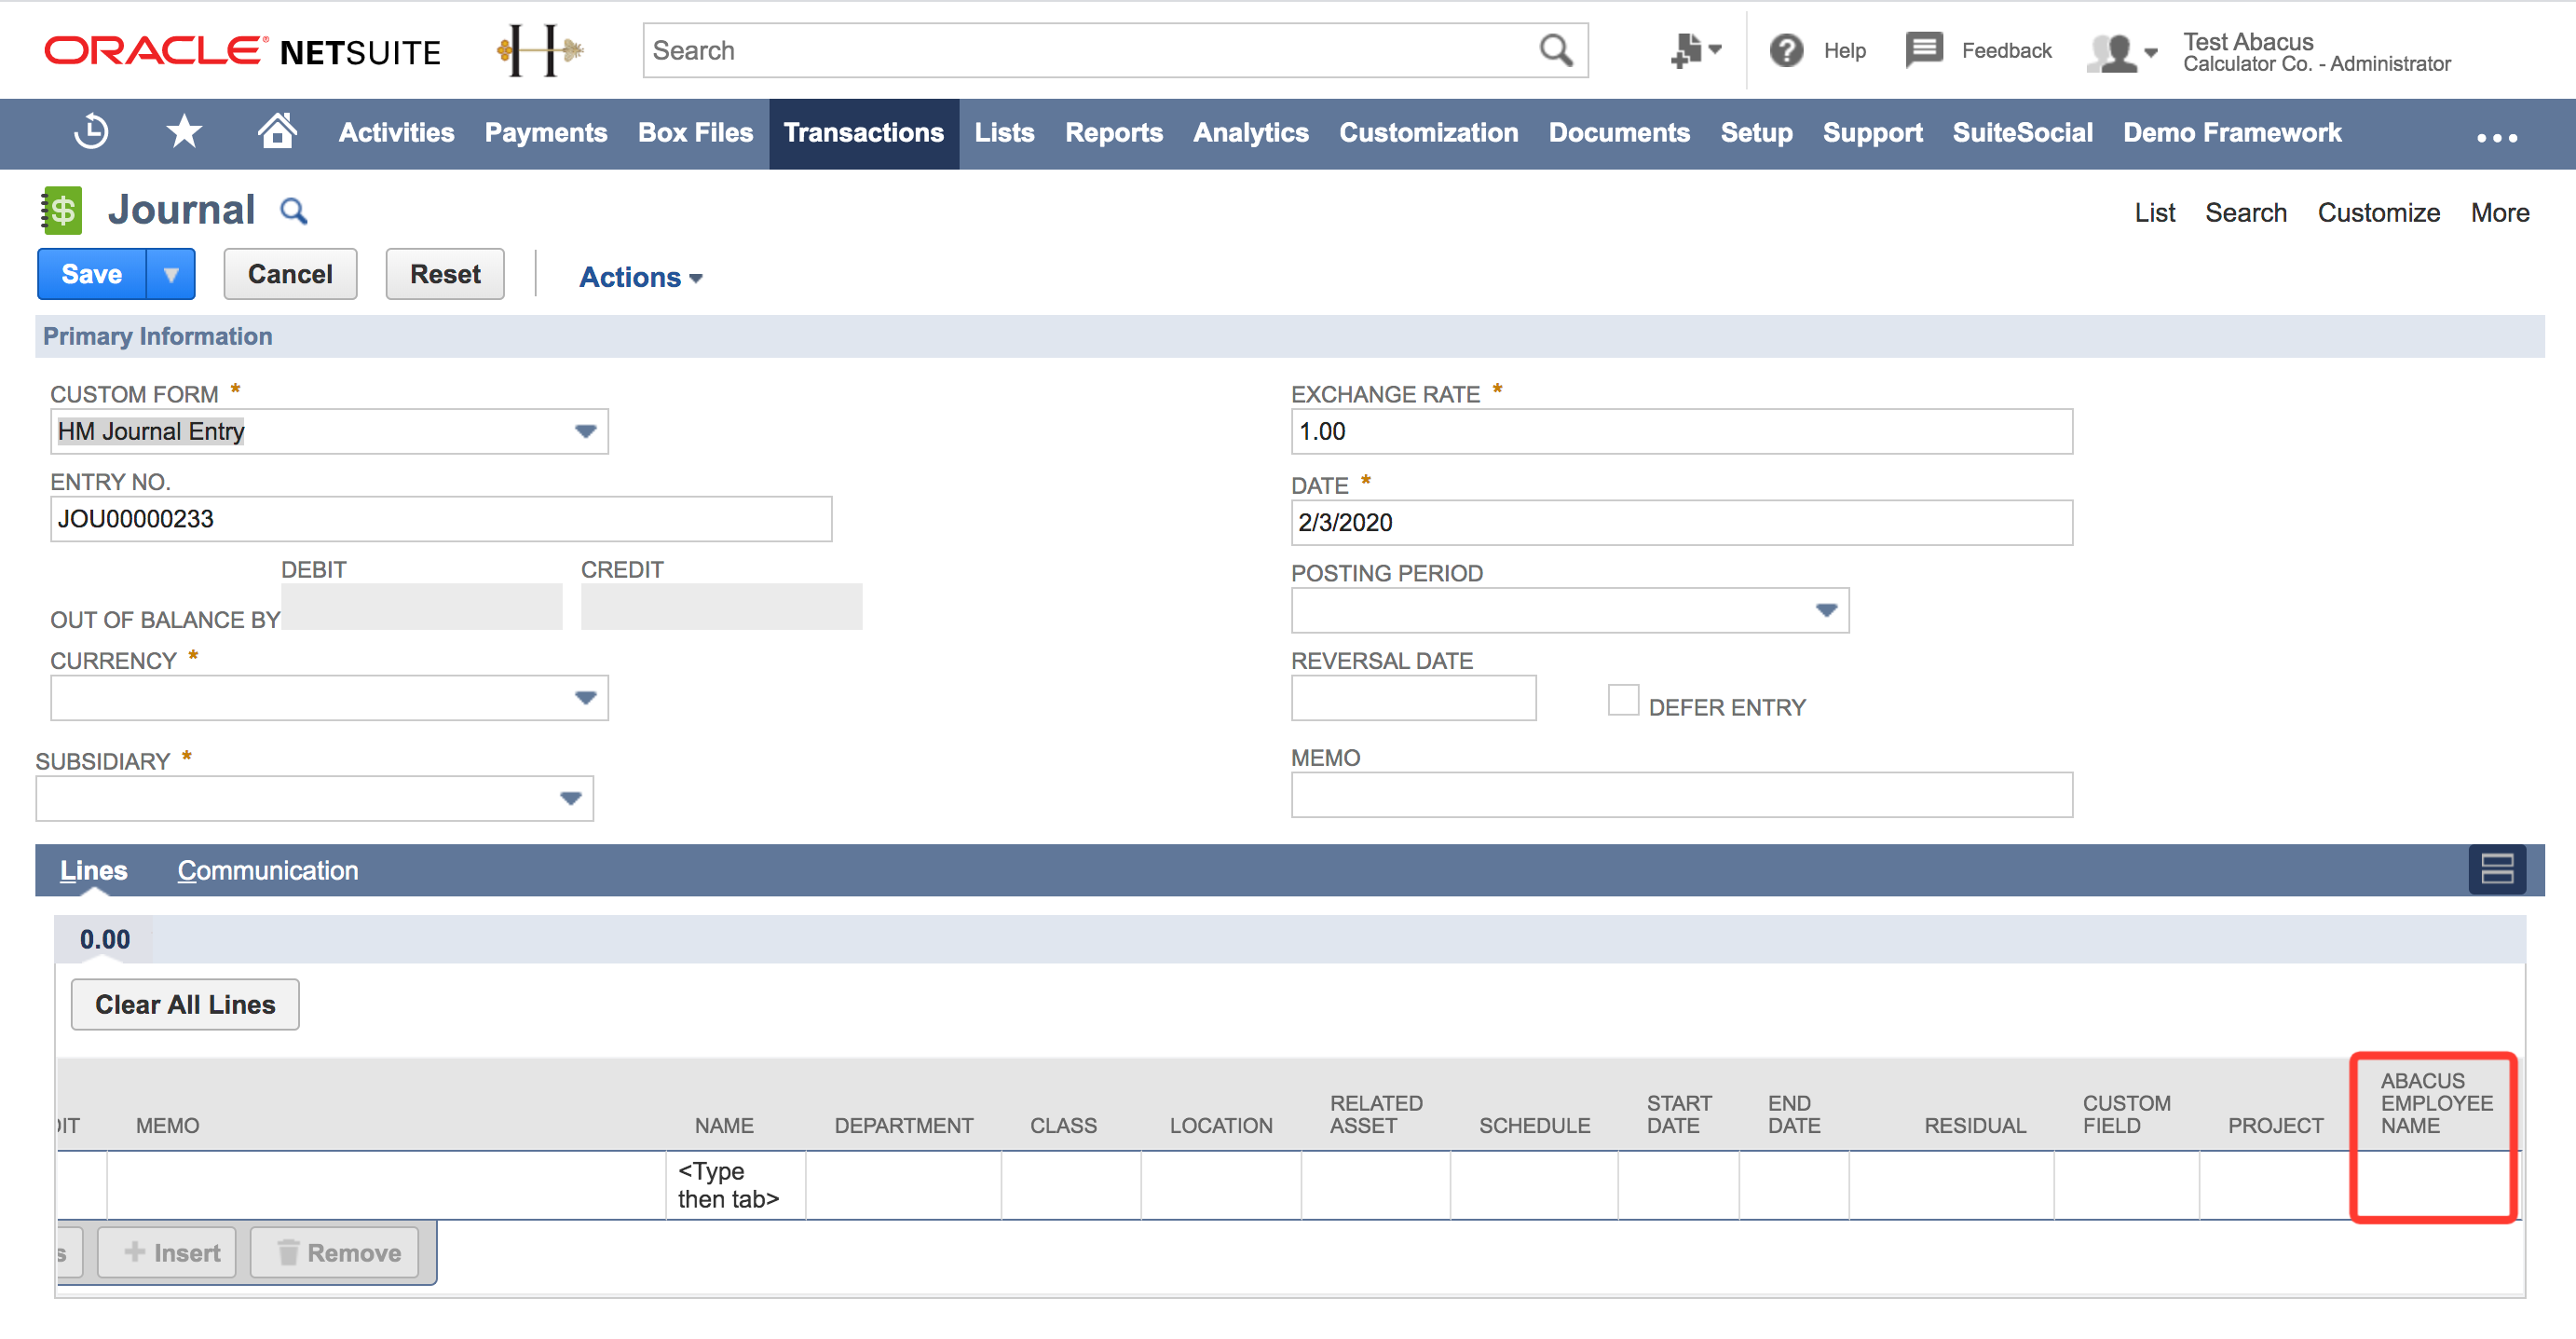2576x1339 pixels.
Task: Open the Transactions menu
Action: click(864, 132)
